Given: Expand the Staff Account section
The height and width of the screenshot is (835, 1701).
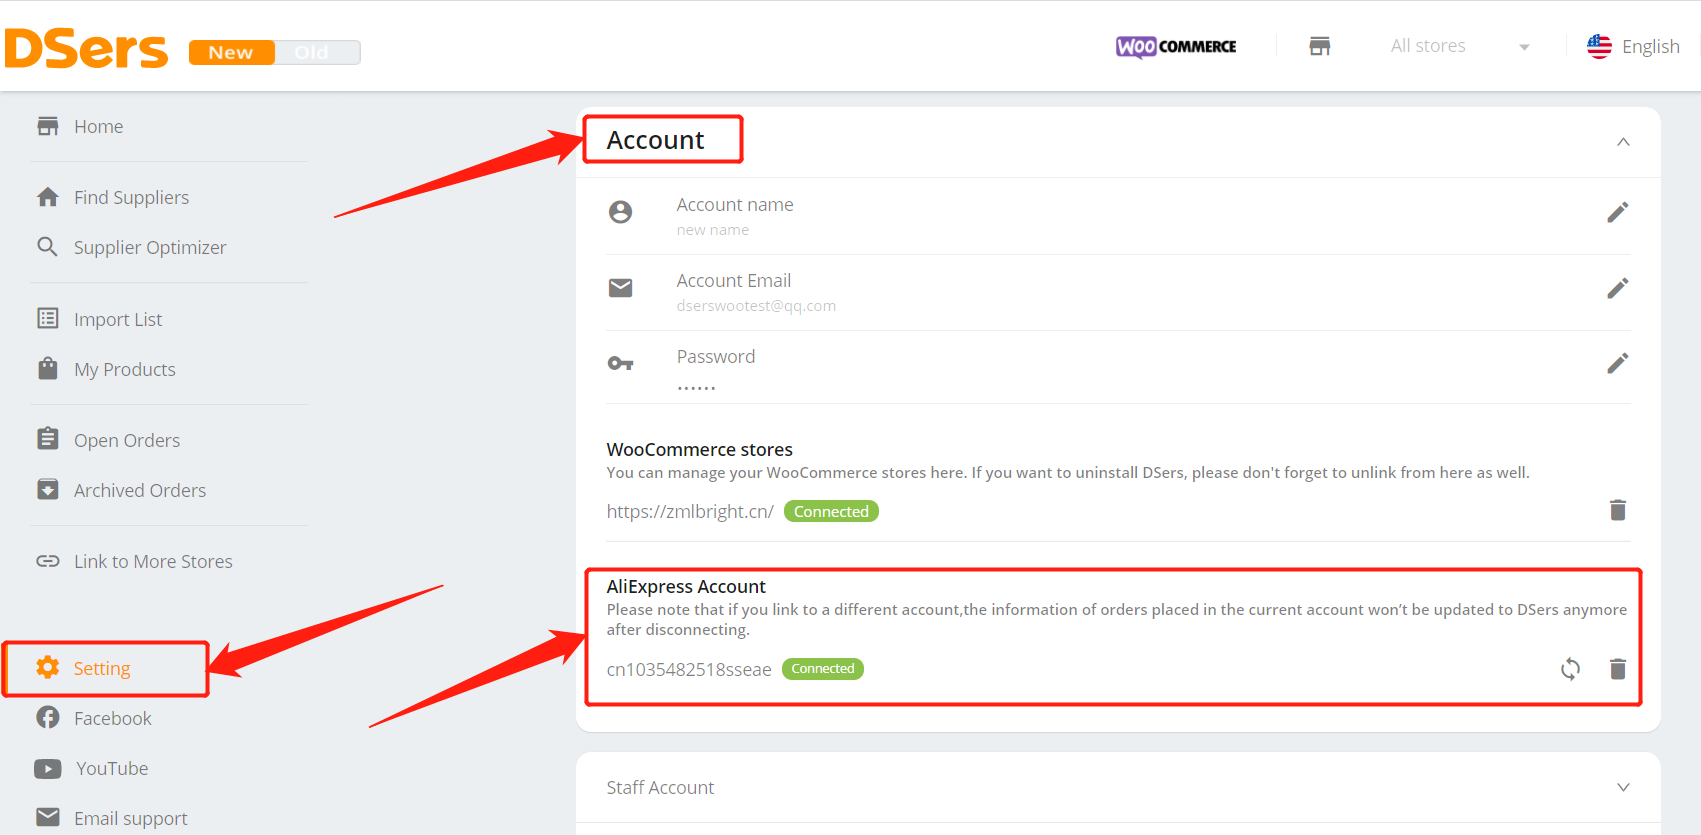Looking at the screenshot, I should coord(1118,787).
